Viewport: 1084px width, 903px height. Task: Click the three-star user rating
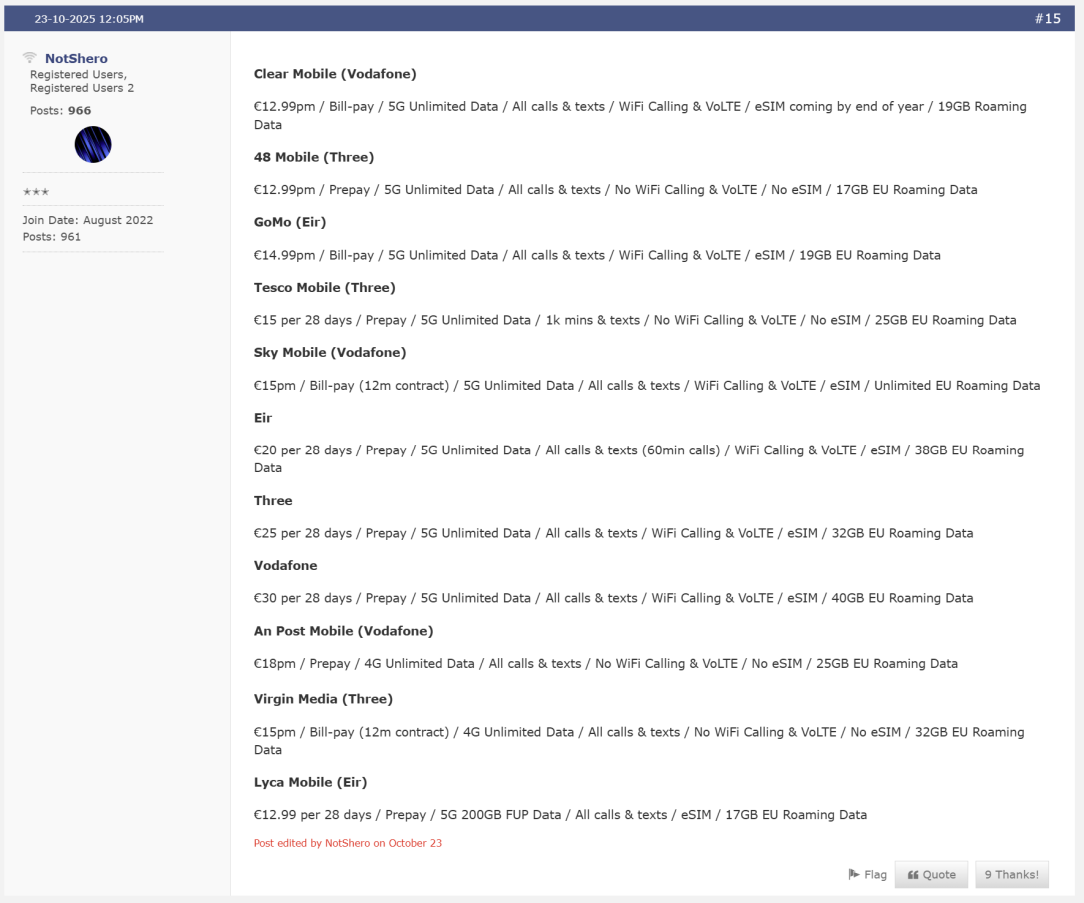point(36,192)
